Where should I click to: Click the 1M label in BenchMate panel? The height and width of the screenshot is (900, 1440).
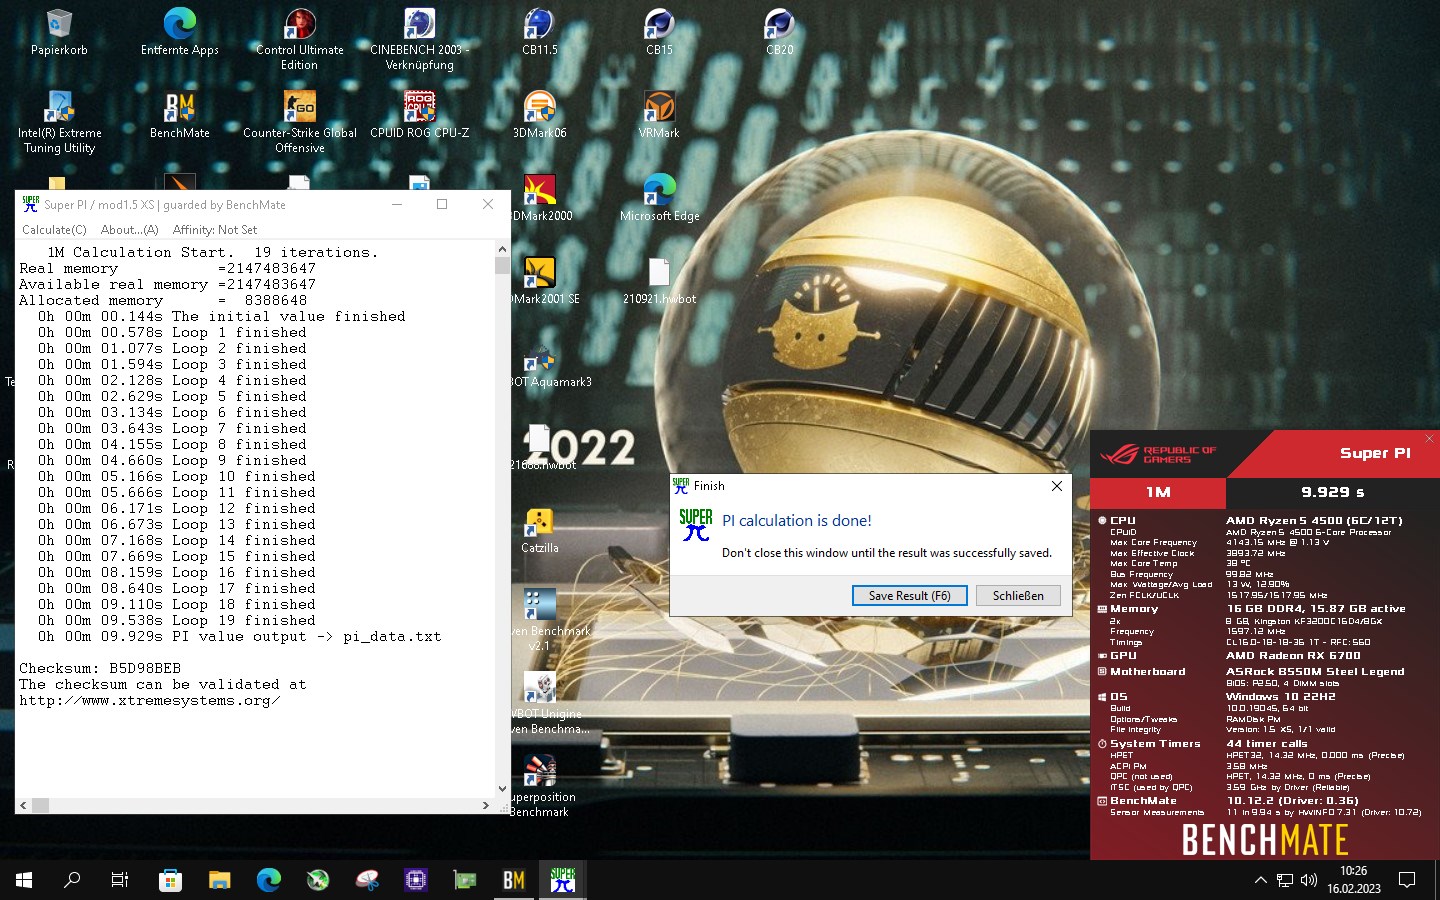[x=1158, y=492]
